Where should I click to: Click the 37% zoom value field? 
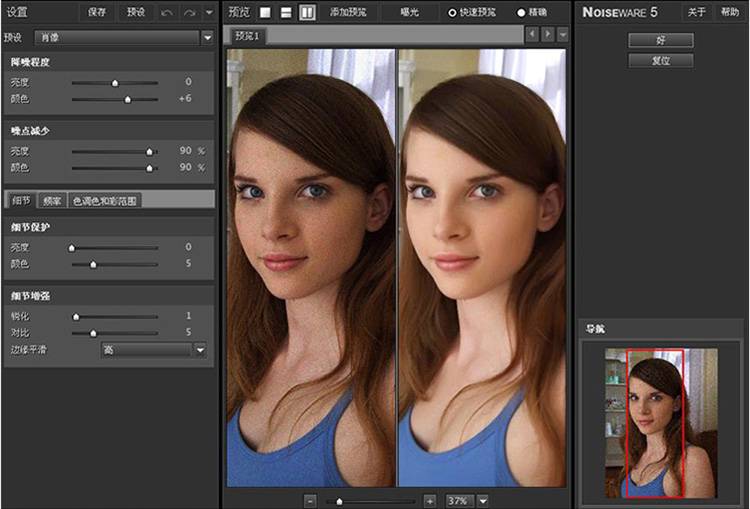point(459,501)
